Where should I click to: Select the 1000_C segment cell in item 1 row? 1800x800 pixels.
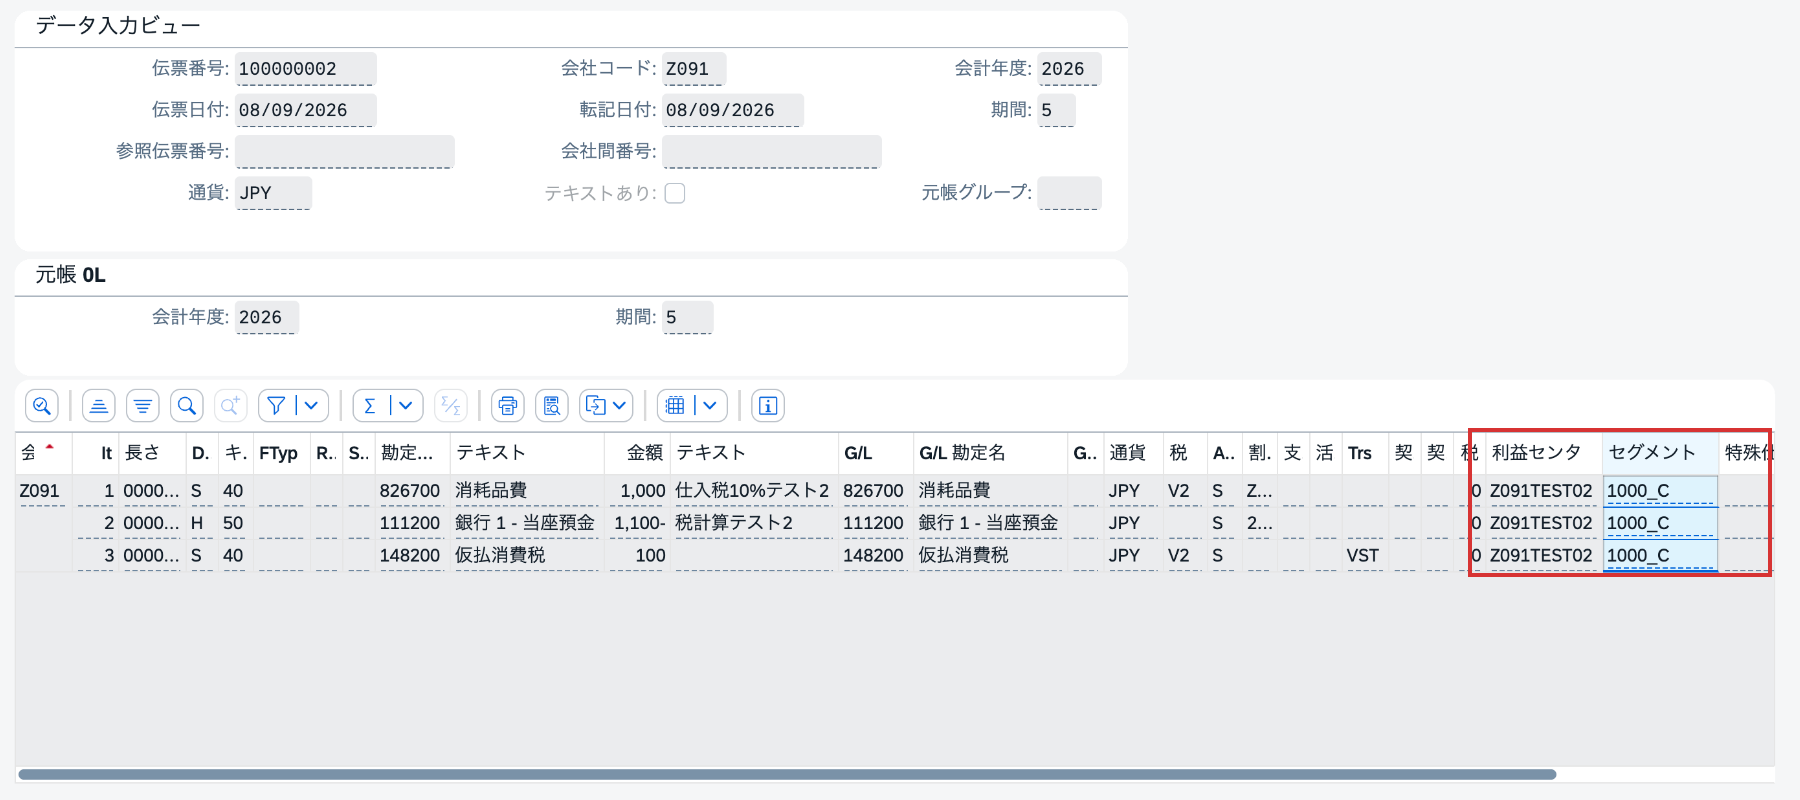[x=1660, y=491]
